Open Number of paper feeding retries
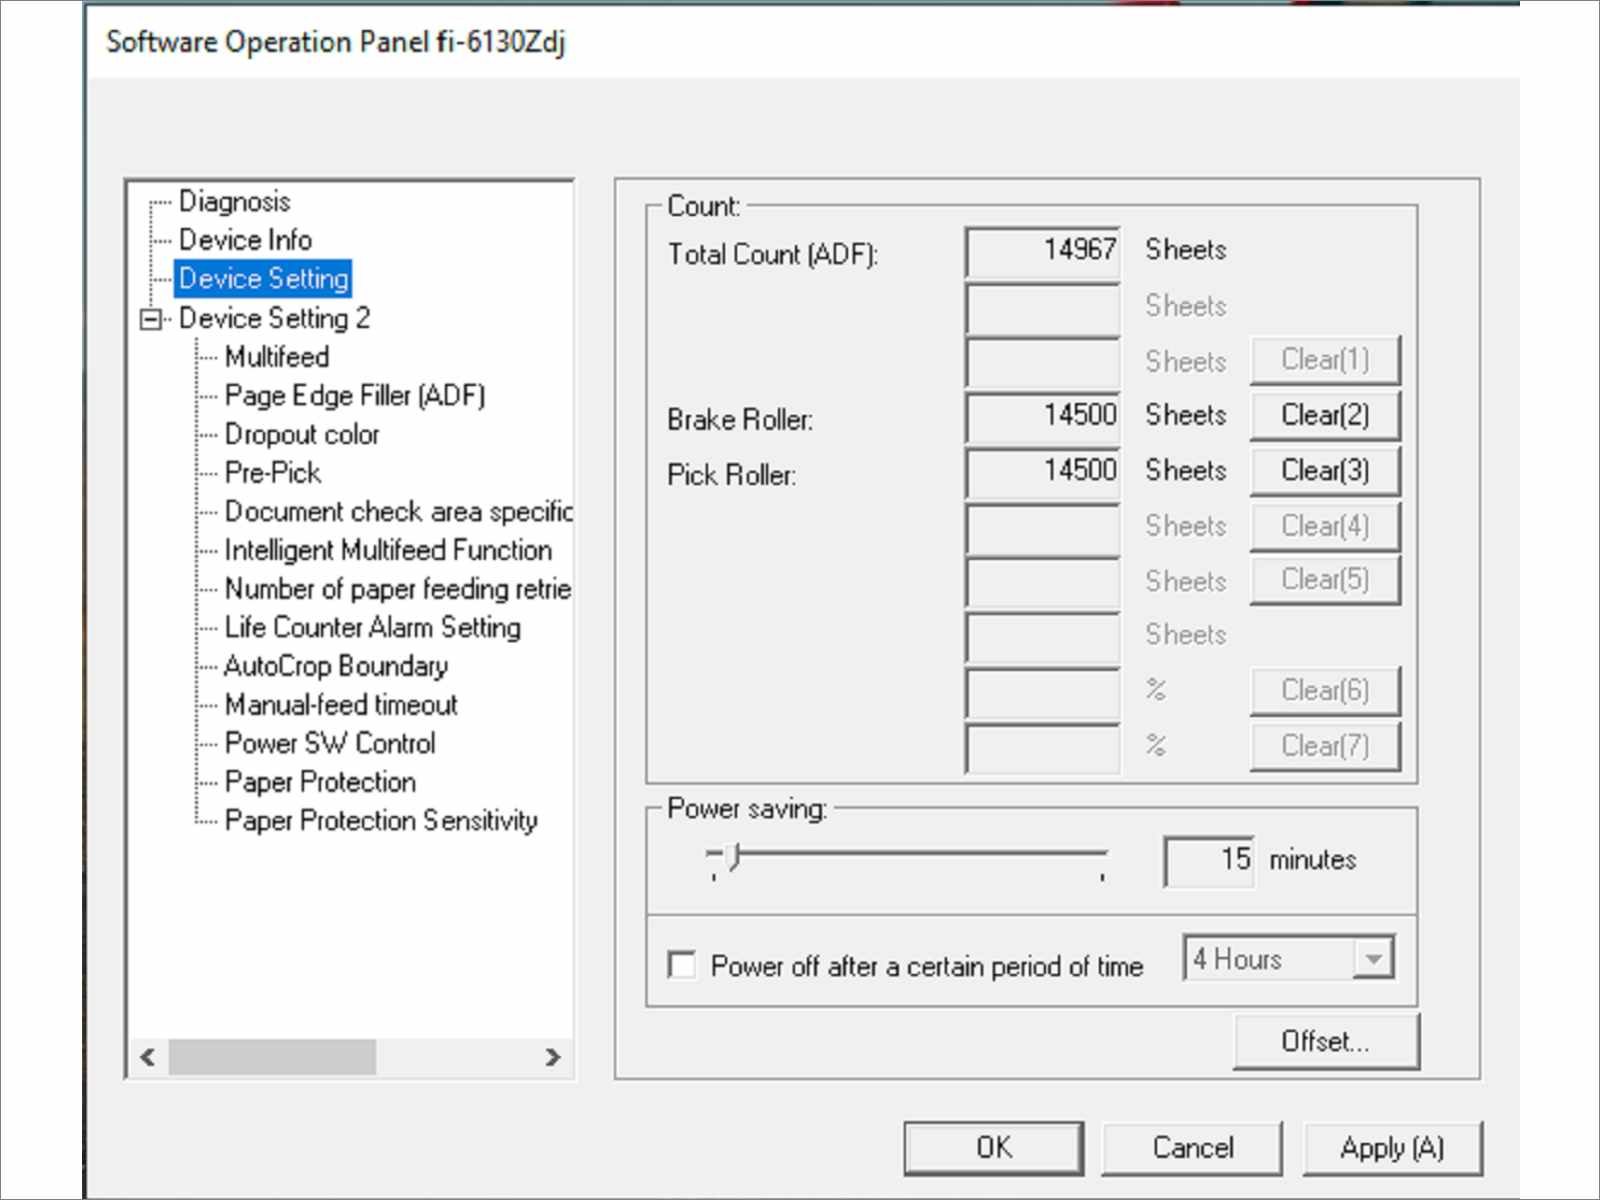Viewport: 1600px width, 1200px height. [x=398, y=589]
